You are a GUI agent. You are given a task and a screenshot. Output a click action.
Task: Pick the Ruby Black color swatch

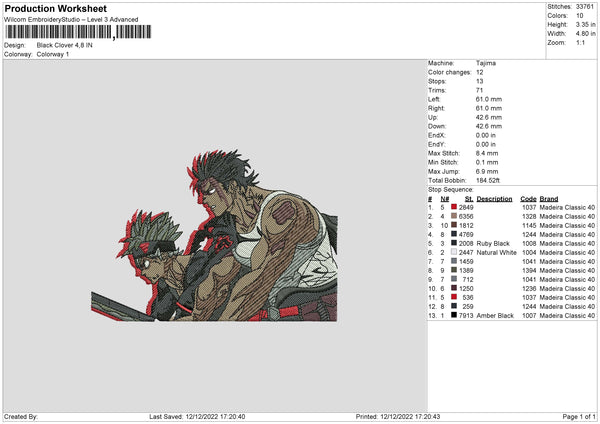pos(454,243)
